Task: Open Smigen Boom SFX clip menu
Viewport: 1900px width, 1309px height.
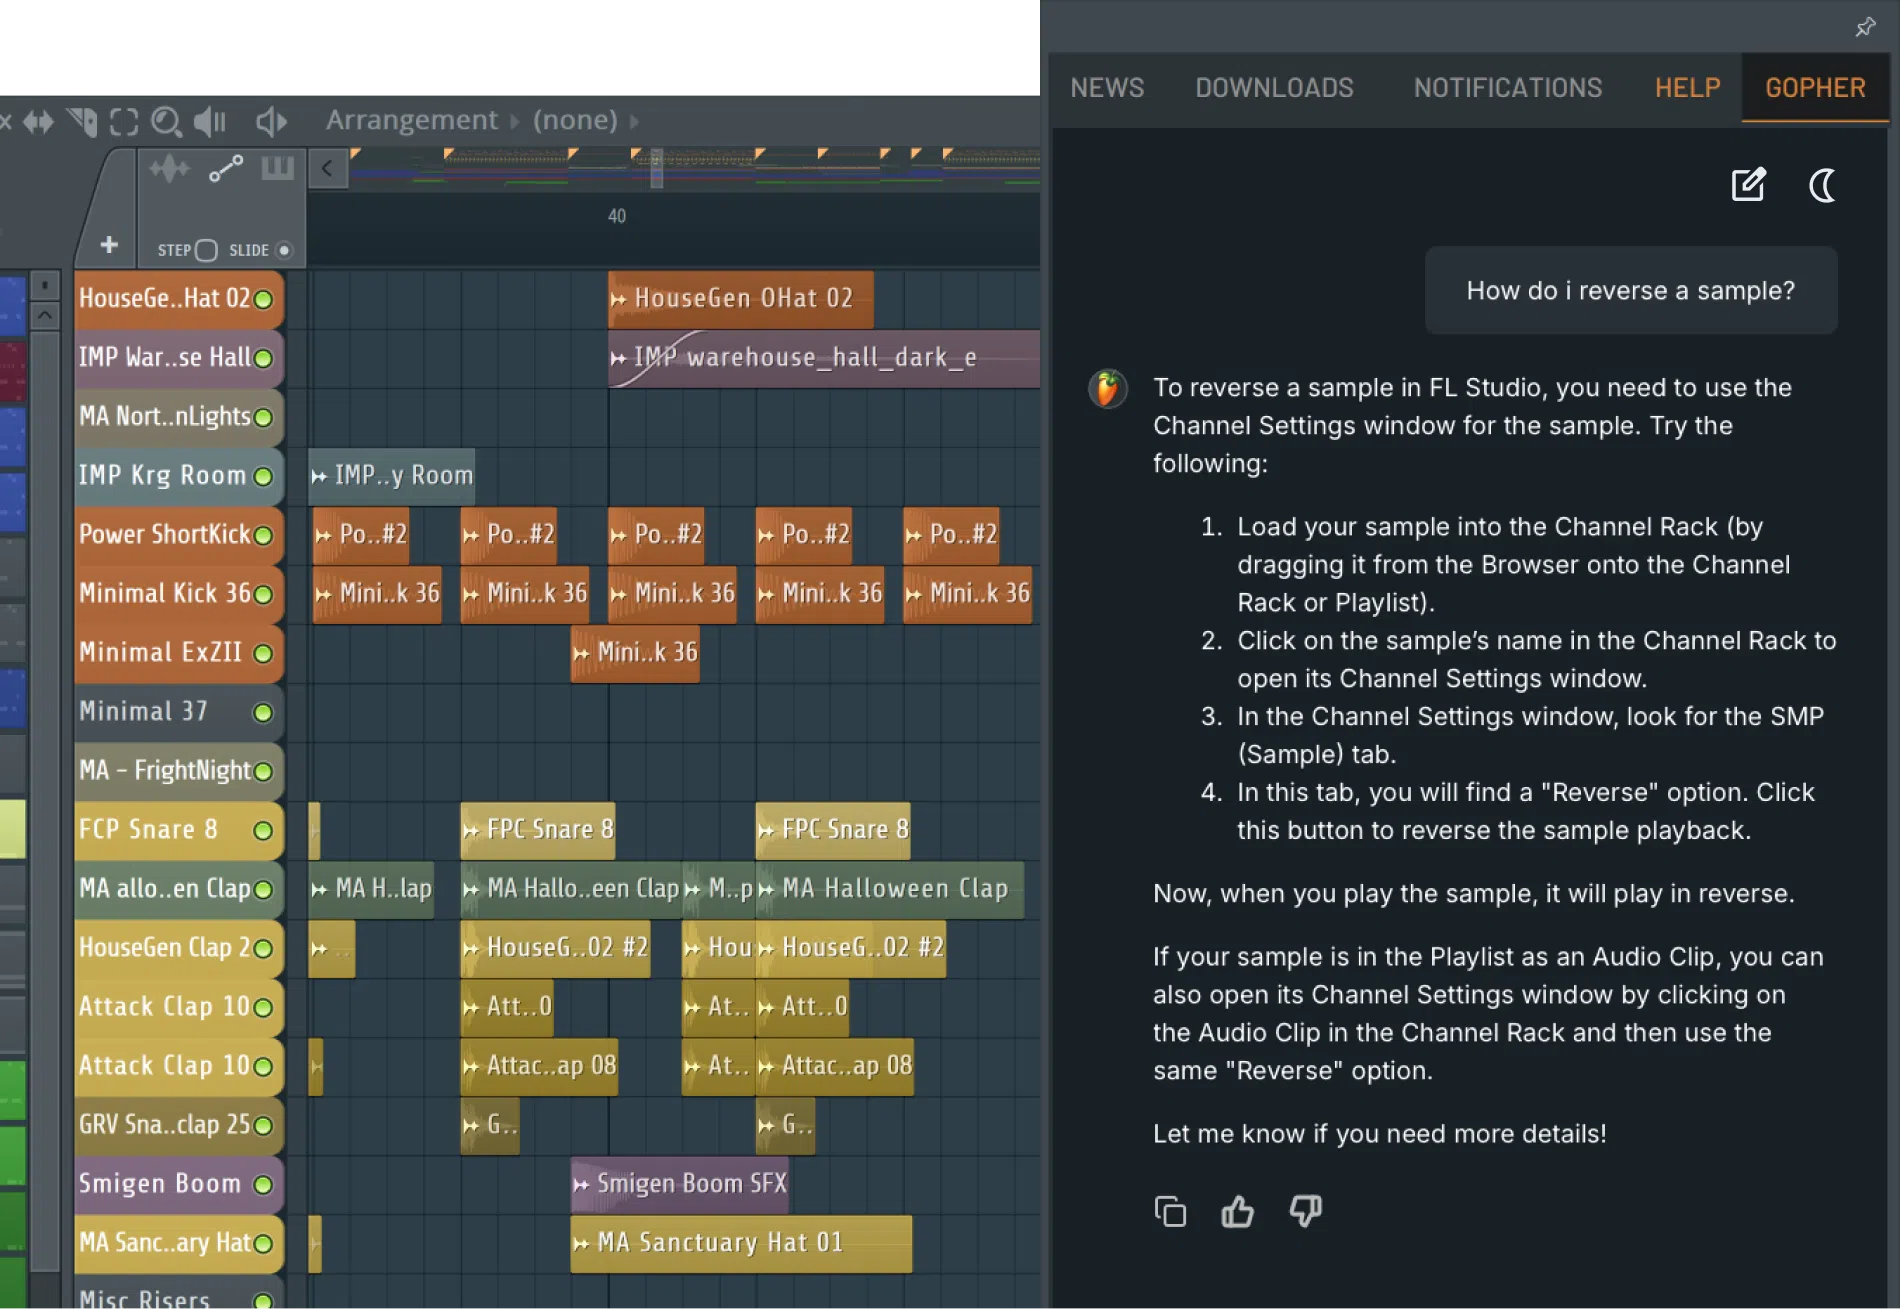Action: pyautogui.click(x=581, y=1184)
